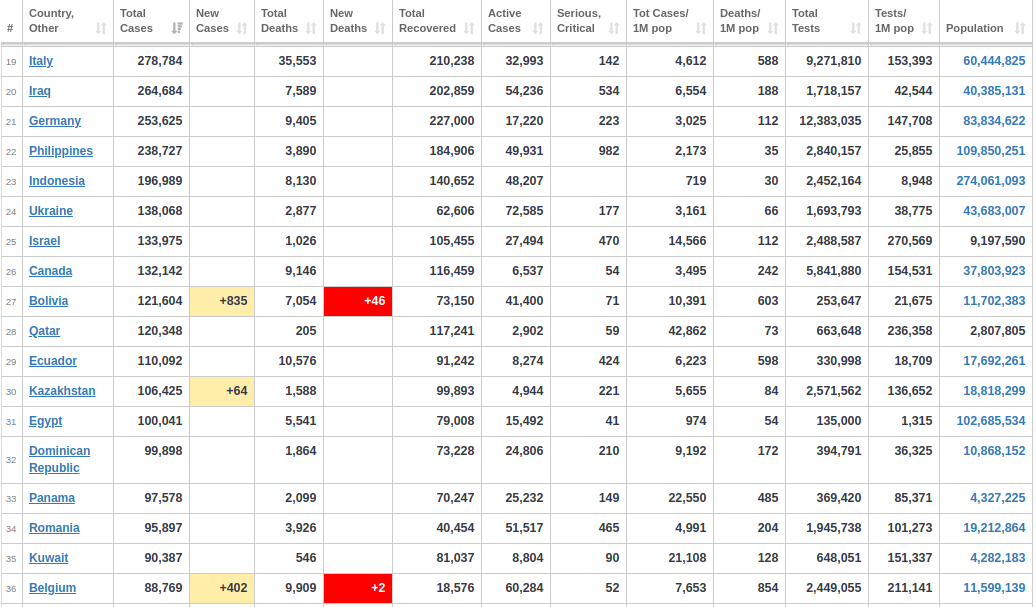Sort by New Deaths arrow icon
Image resolution: width=1036 pixels, height=607 pixels.
380,28
